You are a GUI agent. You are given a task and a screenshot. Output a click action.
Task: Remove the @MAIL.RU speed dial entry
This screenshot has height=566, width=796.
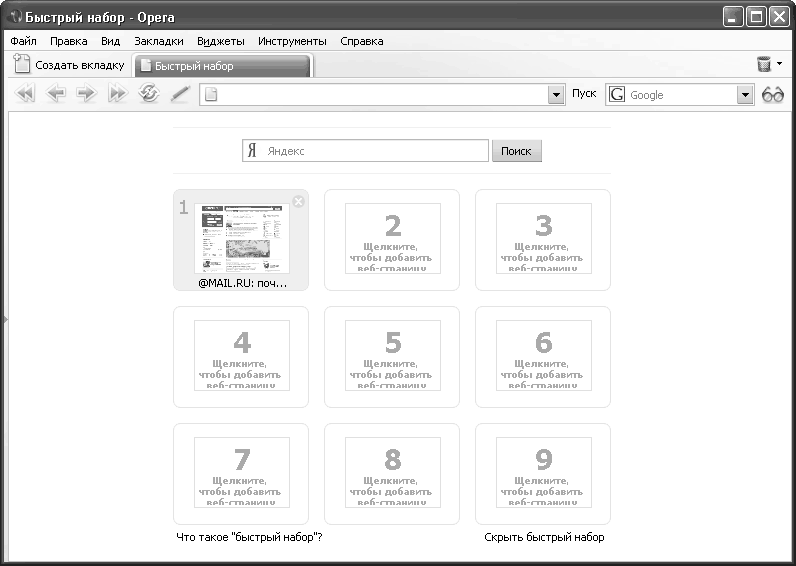click(x=298, y=201)
